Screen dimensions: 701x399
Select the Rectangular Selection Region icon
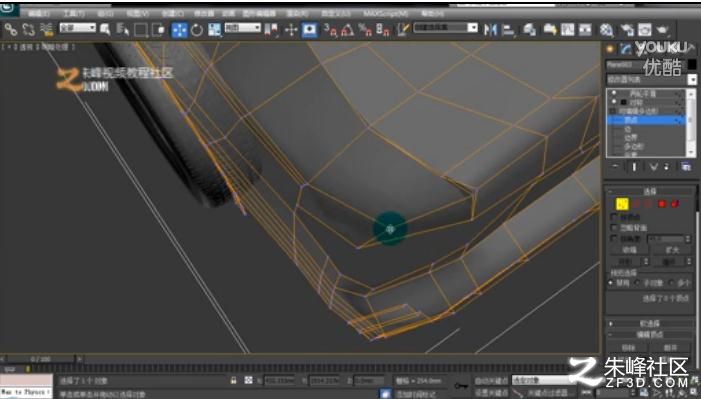pos(141,30)
